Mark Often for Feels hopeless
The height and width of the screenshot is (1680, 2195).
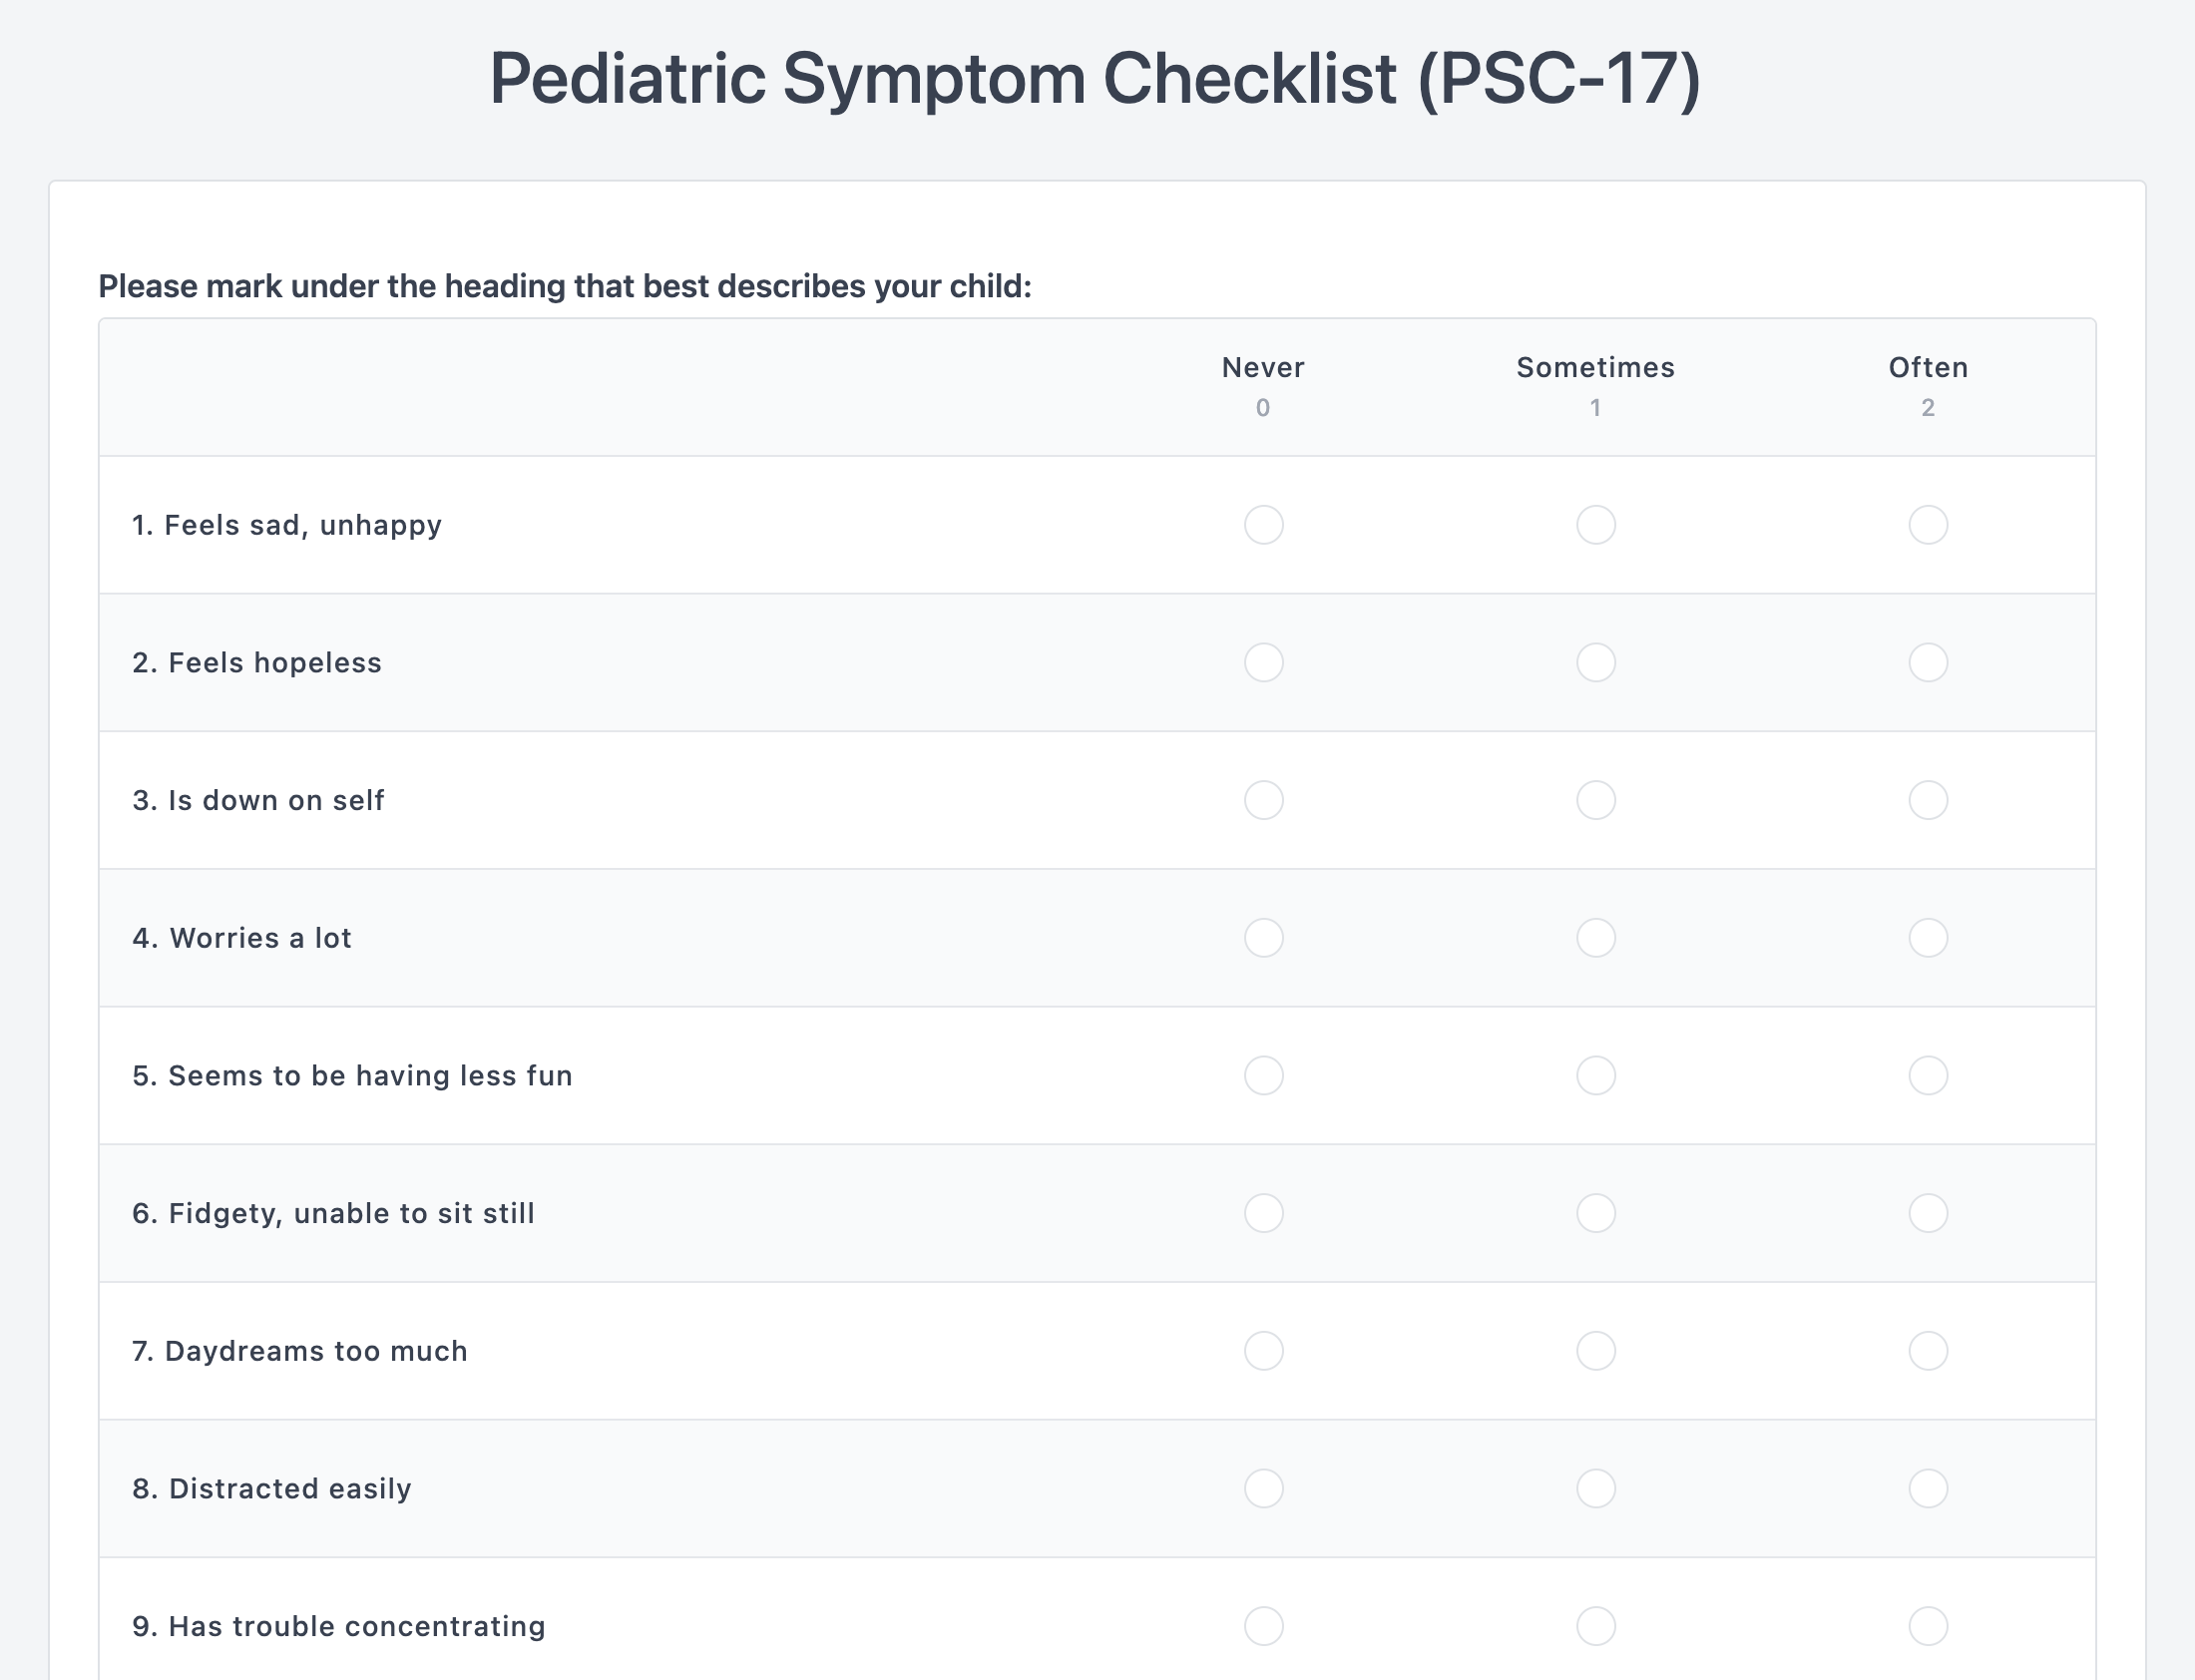pos(1927,662)
